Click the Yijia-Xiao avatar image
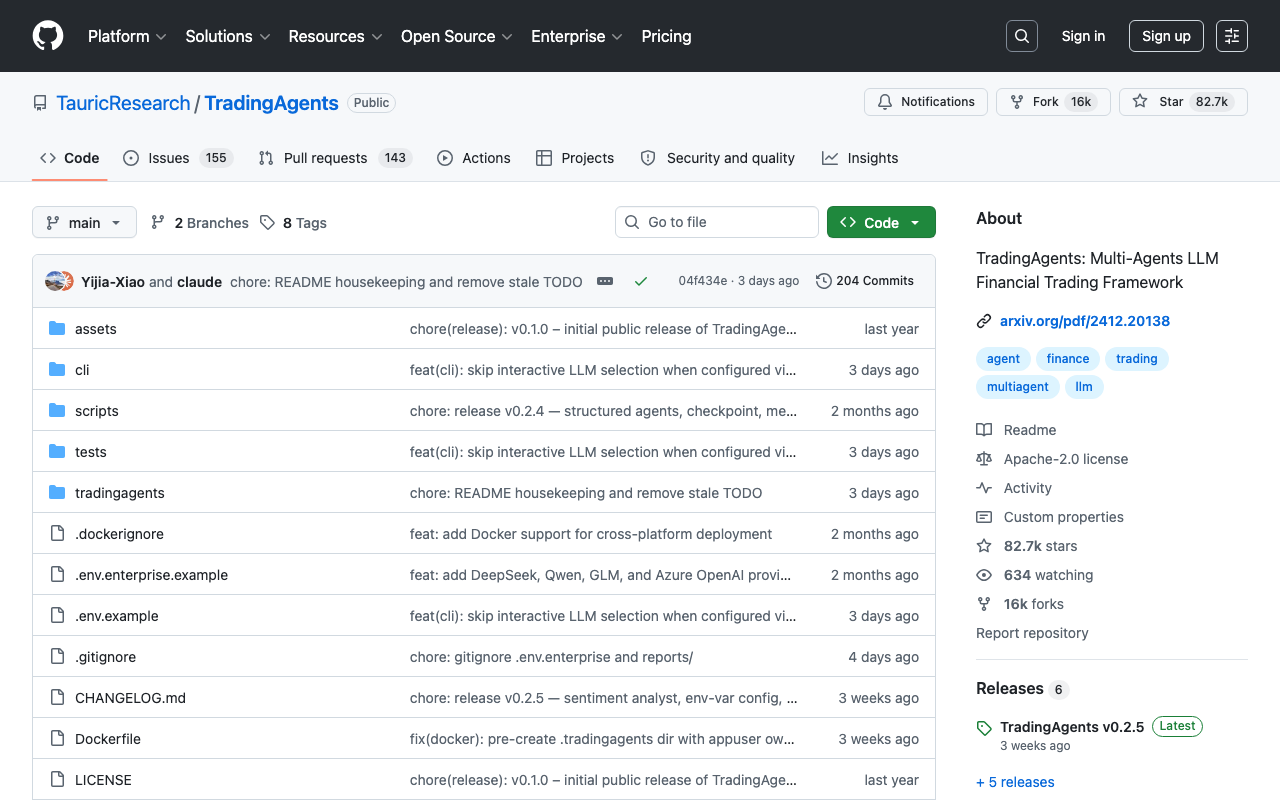This screenshot has height=800, width=1280. [55, 281]
